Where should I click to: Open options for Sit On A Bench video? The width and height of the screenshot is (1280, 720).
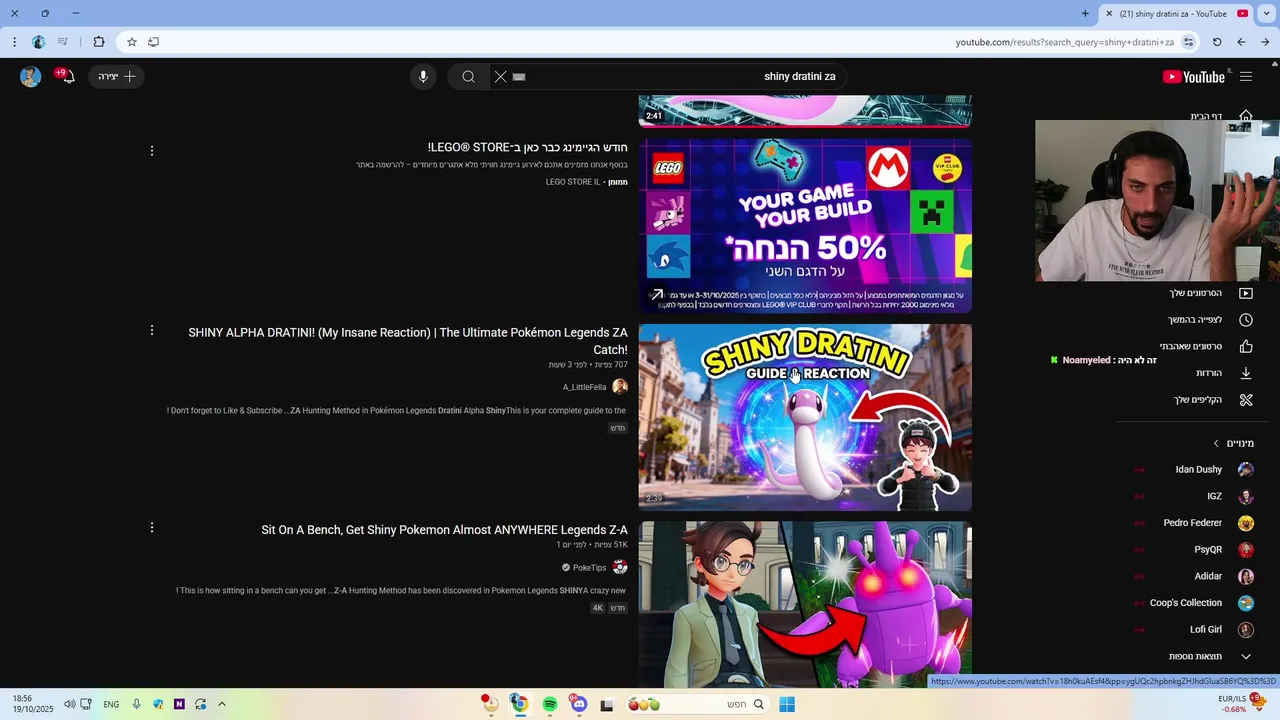tap(152, 527)
